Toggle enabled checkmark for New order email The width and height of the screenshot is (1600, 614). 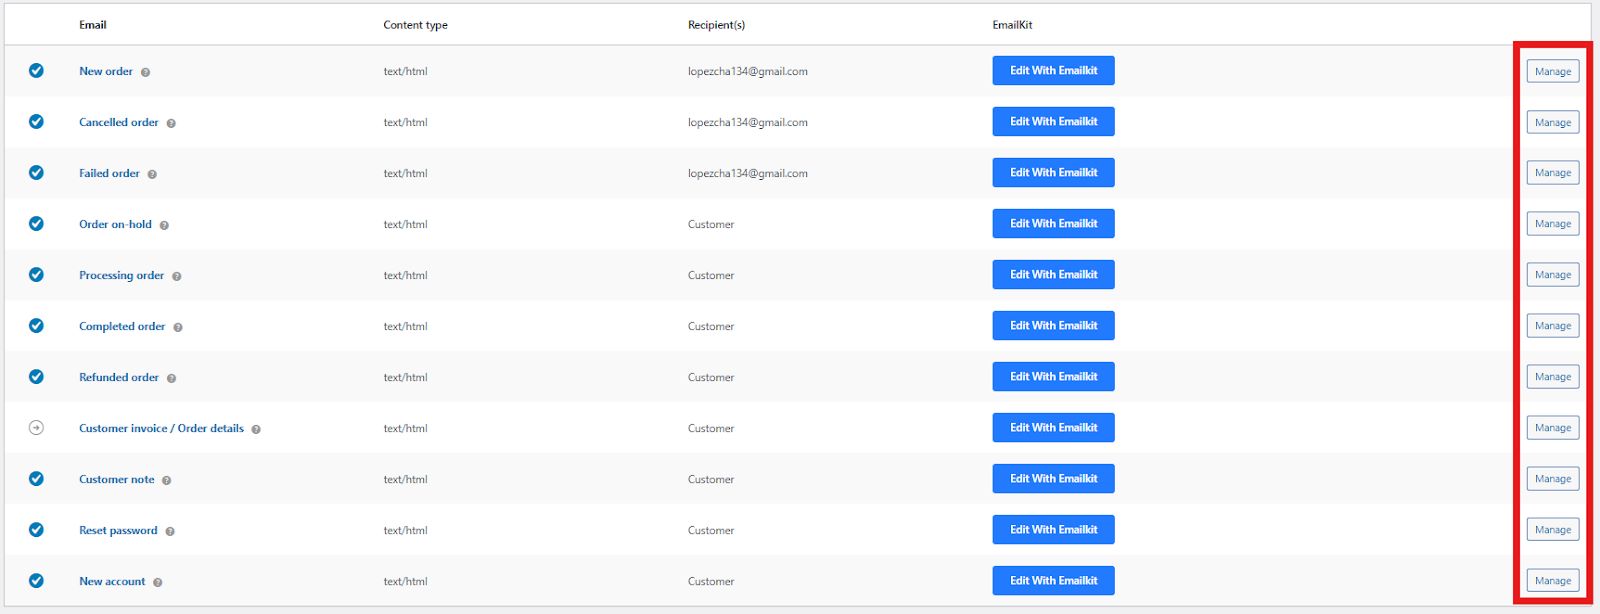[36, 71]
